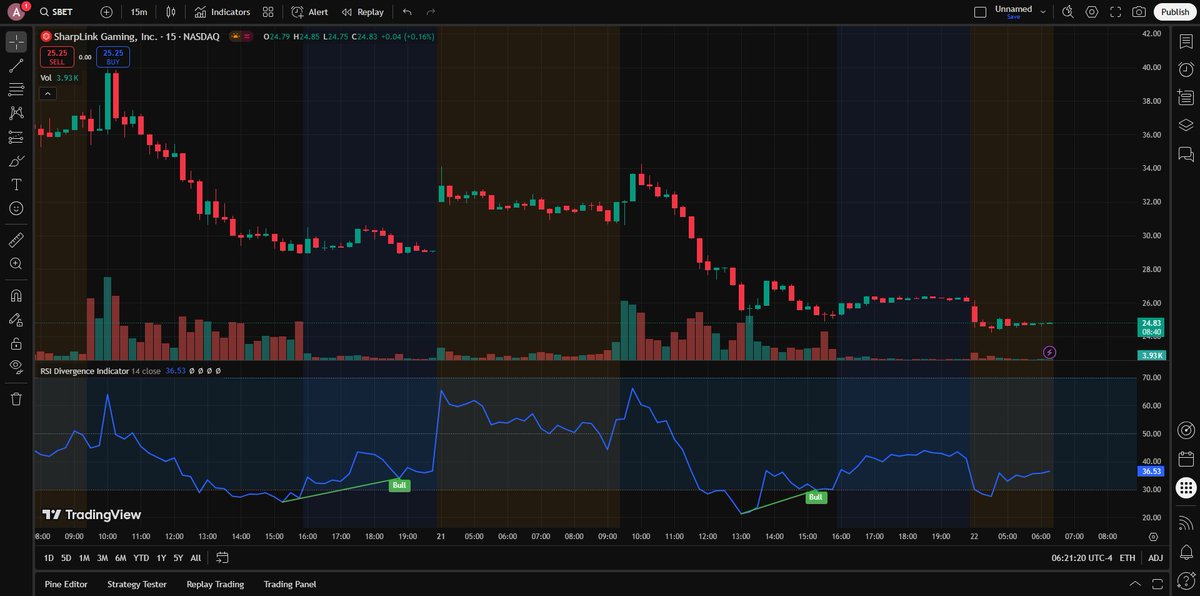Image resolution: width=1200 pixels, height=596 pixels.
Task: Redo the last chart action
Action: coord(431,12)
